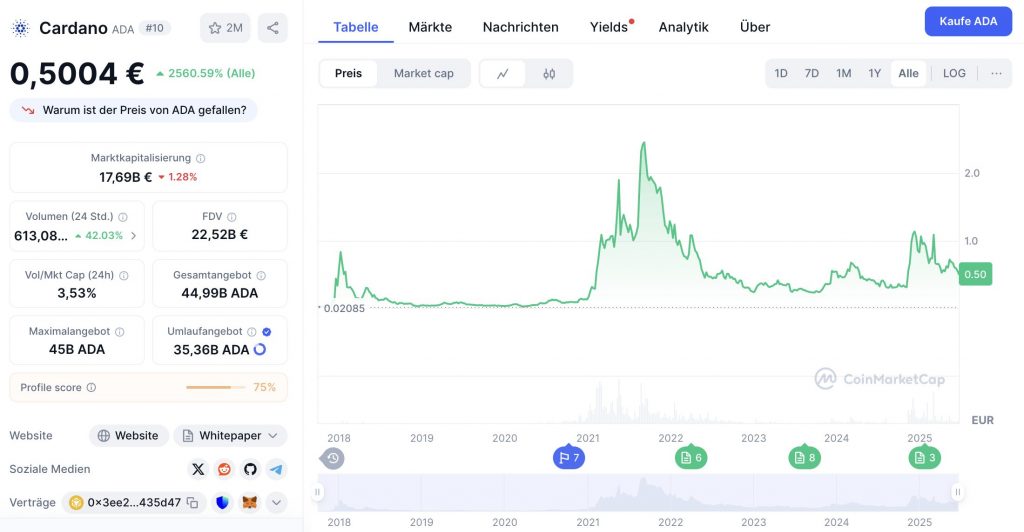Screen dimensions: 1024x532
Task: Copy the contract address 0x3ee2...435d47
Action: tap(193, 503)
